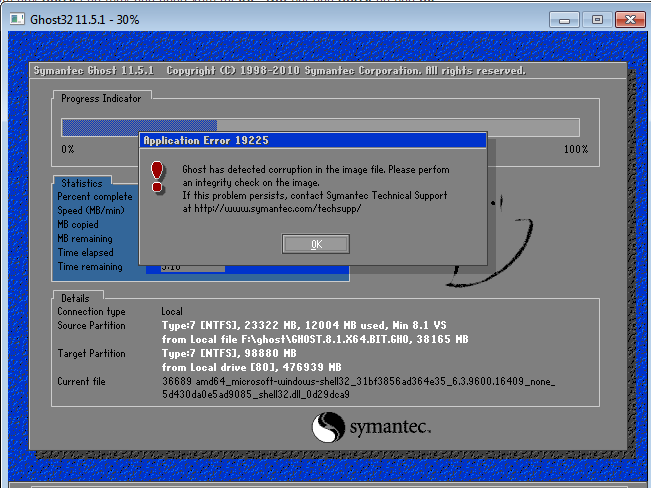The width and height of the screenshot is (659, 488).
Task: Click OK in the Application Error dialog
Action: (x=316, y=244)
